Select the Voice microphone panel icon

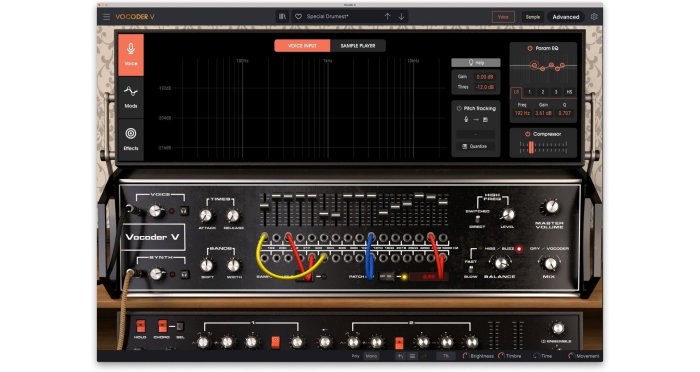click(x=131, y=54)
